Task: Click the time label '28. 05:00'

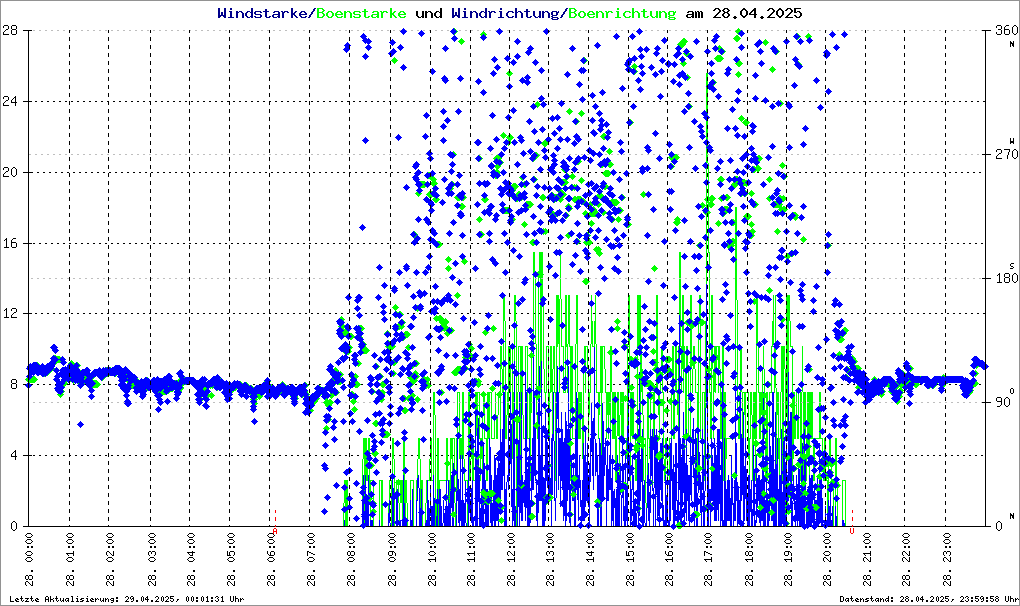Action: tap(230, 559)
